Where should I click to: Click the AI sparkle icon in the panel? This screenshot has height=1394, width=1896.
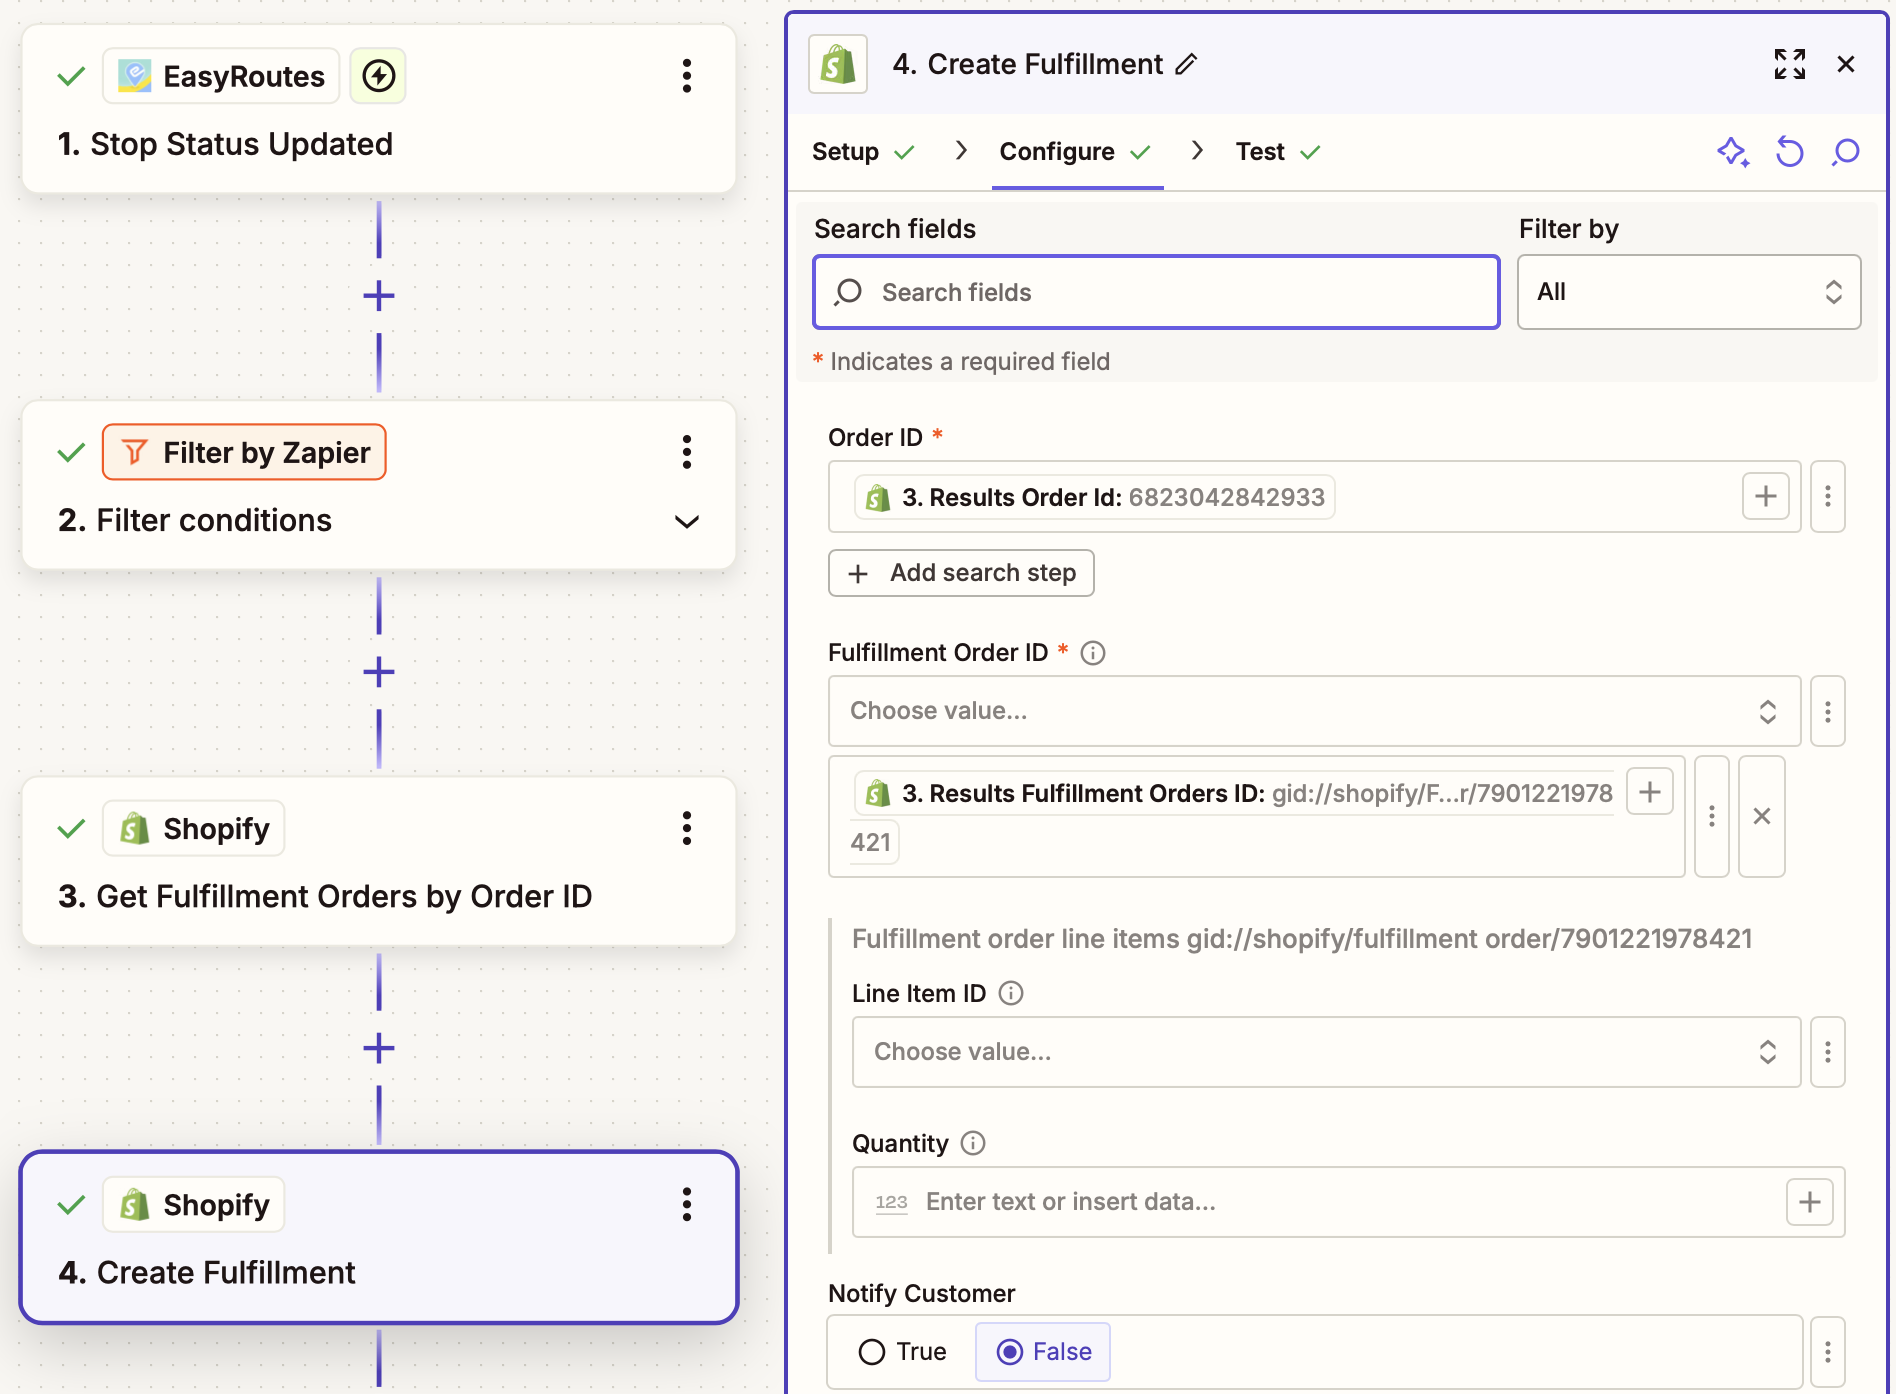[x=1733, y=152]
